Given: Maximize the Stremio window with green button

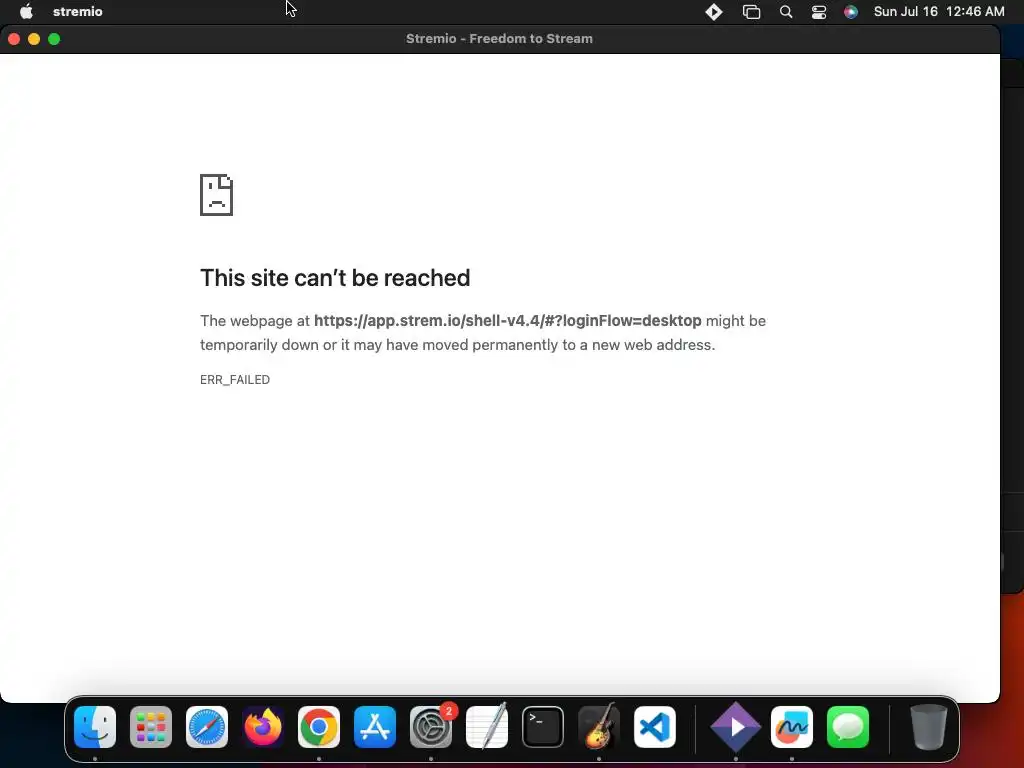Looking at the screenshot, I should pyautogui.click(x=54, y=39).
